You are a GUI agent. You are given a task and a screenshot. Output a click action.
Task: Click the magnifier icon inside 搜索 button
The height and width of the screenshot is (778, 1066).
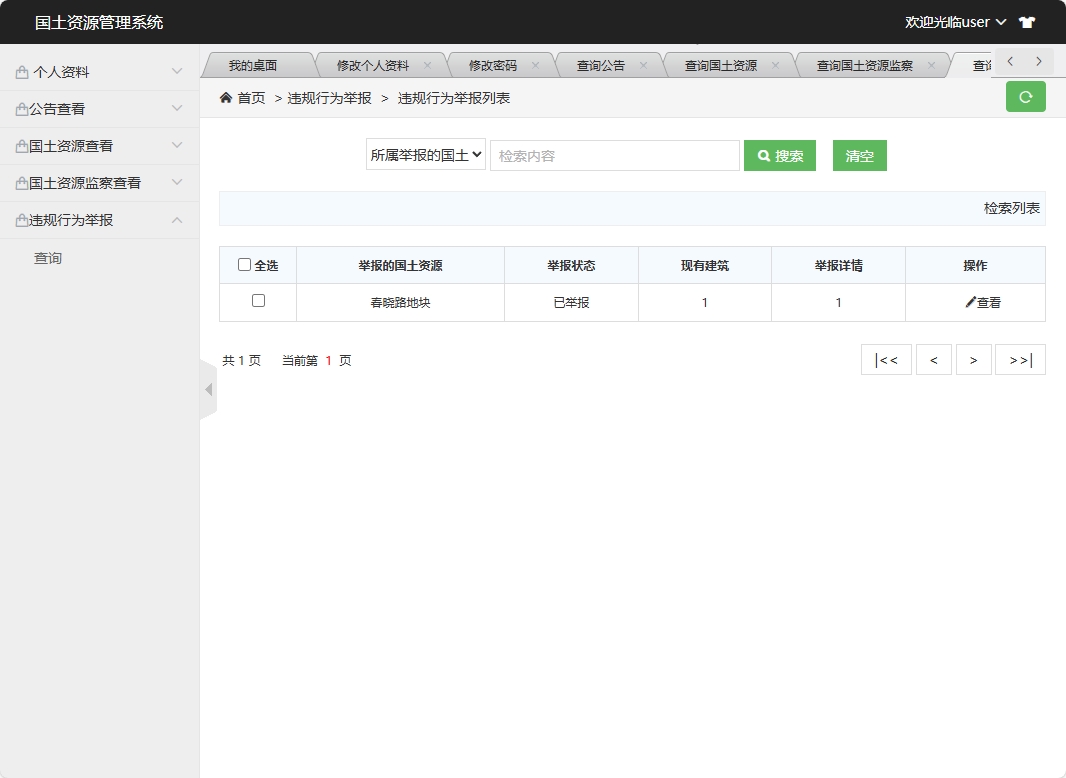pos(764,155)
